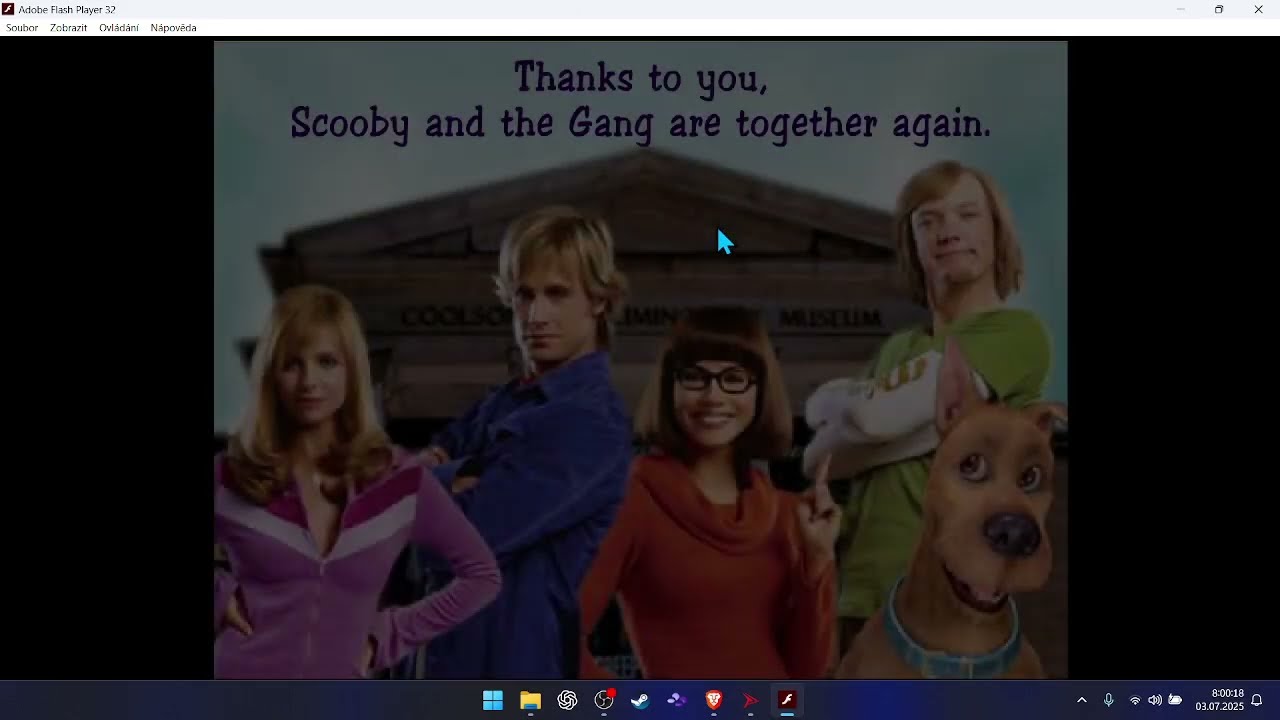Open the OBS Studio taskbar icon
Image resolution: width=1280 pixels, height=720 pixels.
(604, 700)
